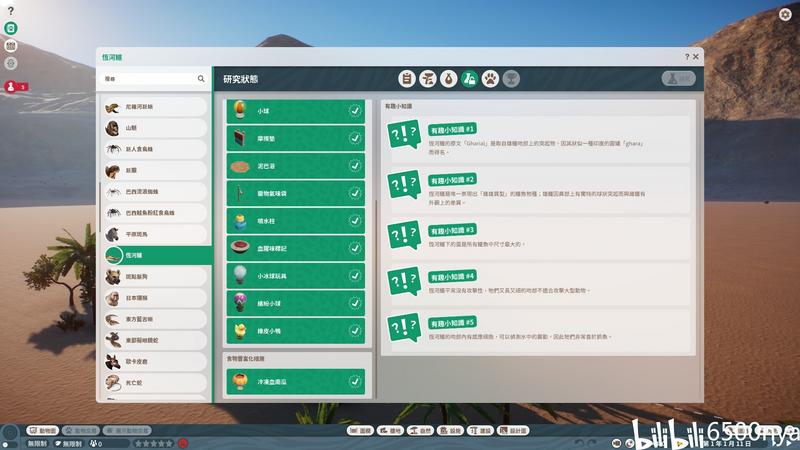Click the blood scent marker bowl icon
The height and width of the screenshot is (450, 800).
[240, 248]
